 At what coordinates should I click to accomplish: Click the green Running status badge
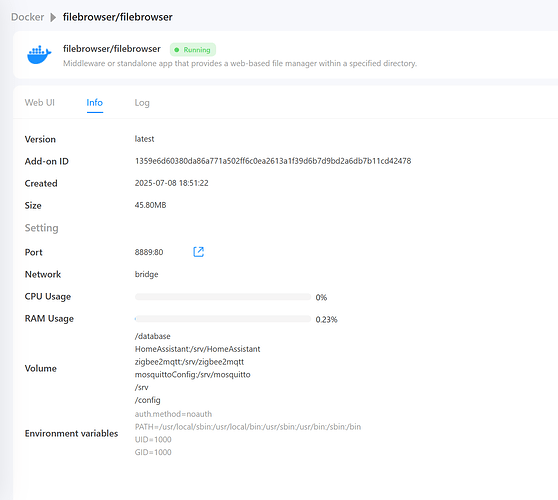(193, 50)
